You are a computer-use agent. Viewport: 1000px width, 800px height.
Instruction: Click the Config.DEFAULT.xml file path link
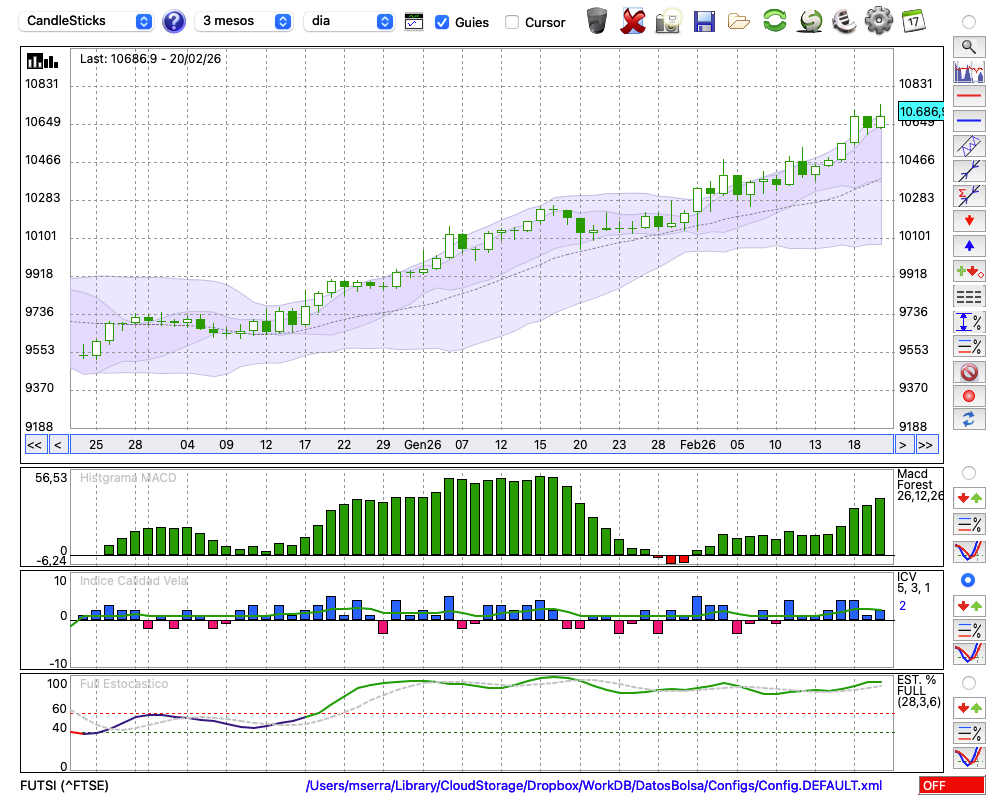coord(593,786)
